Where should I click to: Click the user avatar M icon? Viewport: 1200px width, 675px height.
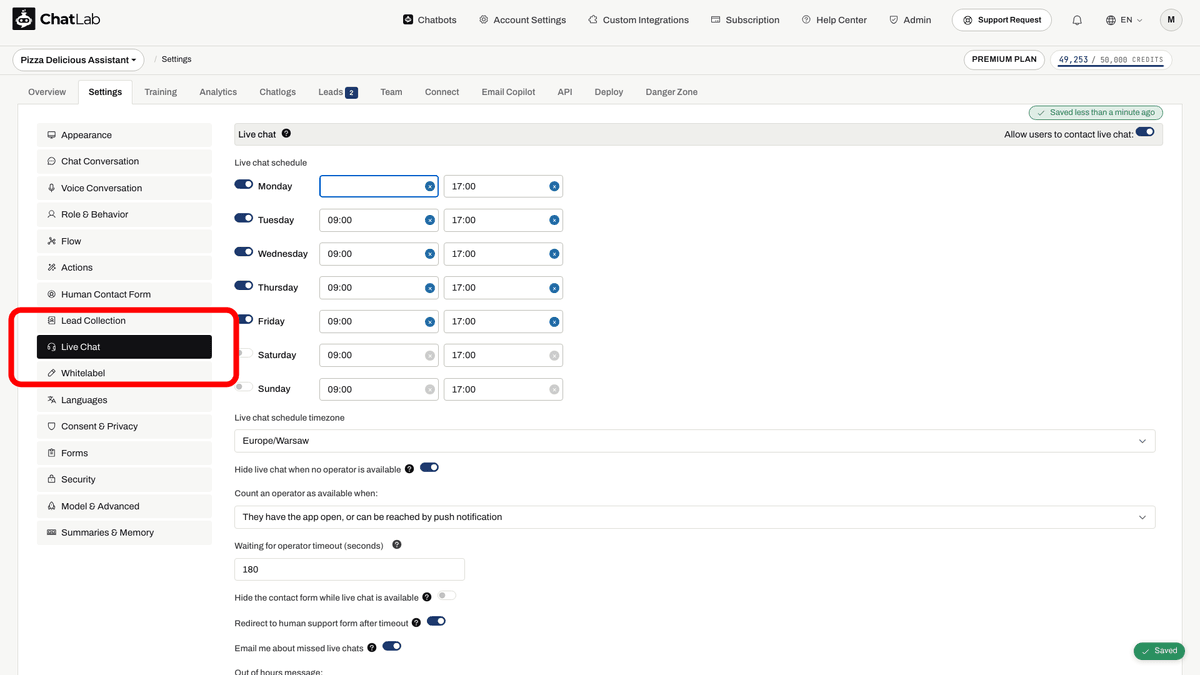click(1171, 20)
